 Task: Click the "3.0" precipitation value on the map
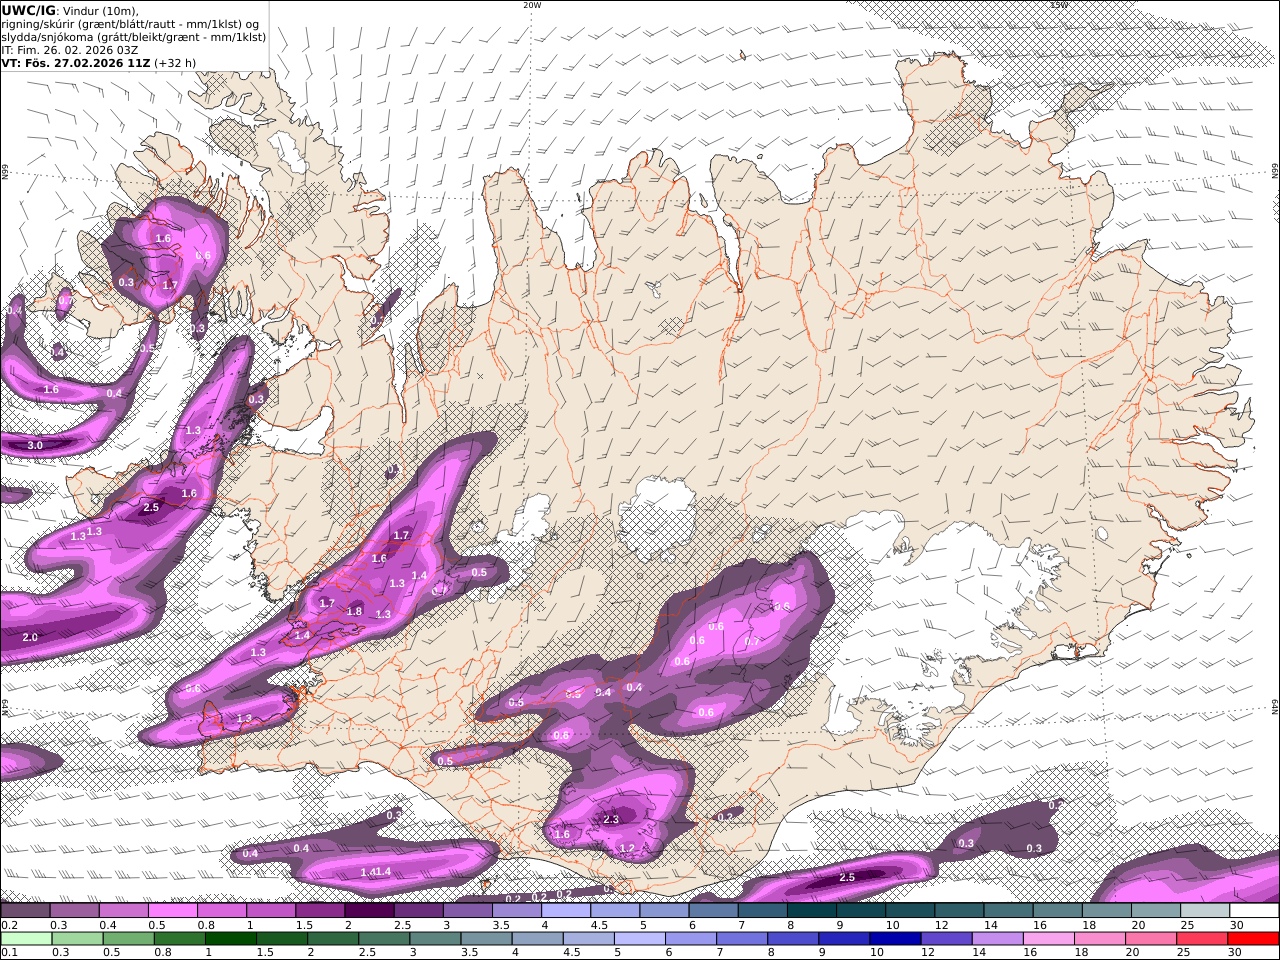point(35,445)
